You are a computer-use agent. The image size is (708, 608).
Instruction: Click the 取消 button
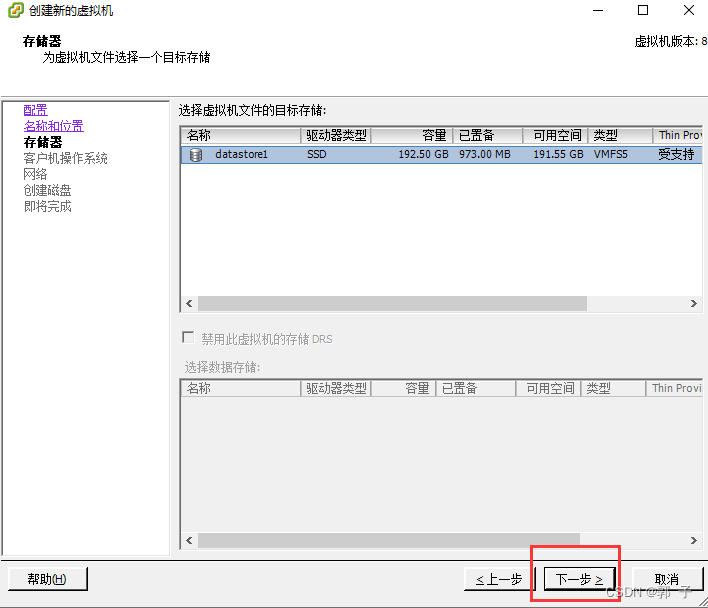pos(667,579)
